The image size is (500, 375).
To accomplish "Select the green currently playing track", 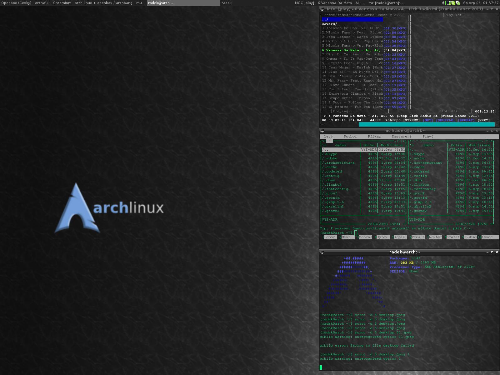I will (x=364, y=50).
